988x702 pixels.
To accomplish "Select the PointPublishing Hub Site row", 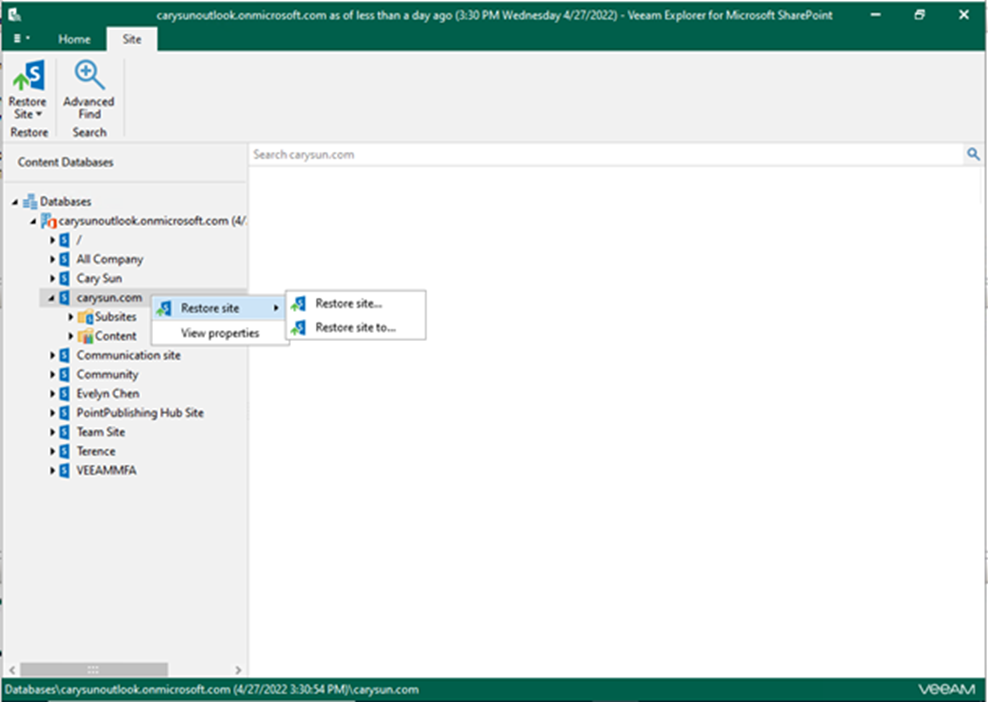I will click(x=140, y=413).
